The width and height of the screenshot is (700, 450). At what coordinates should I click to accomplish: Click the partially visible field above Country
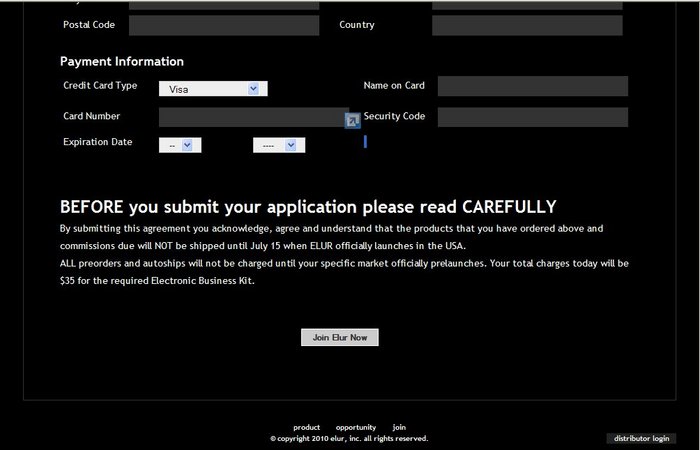(527, 4)
